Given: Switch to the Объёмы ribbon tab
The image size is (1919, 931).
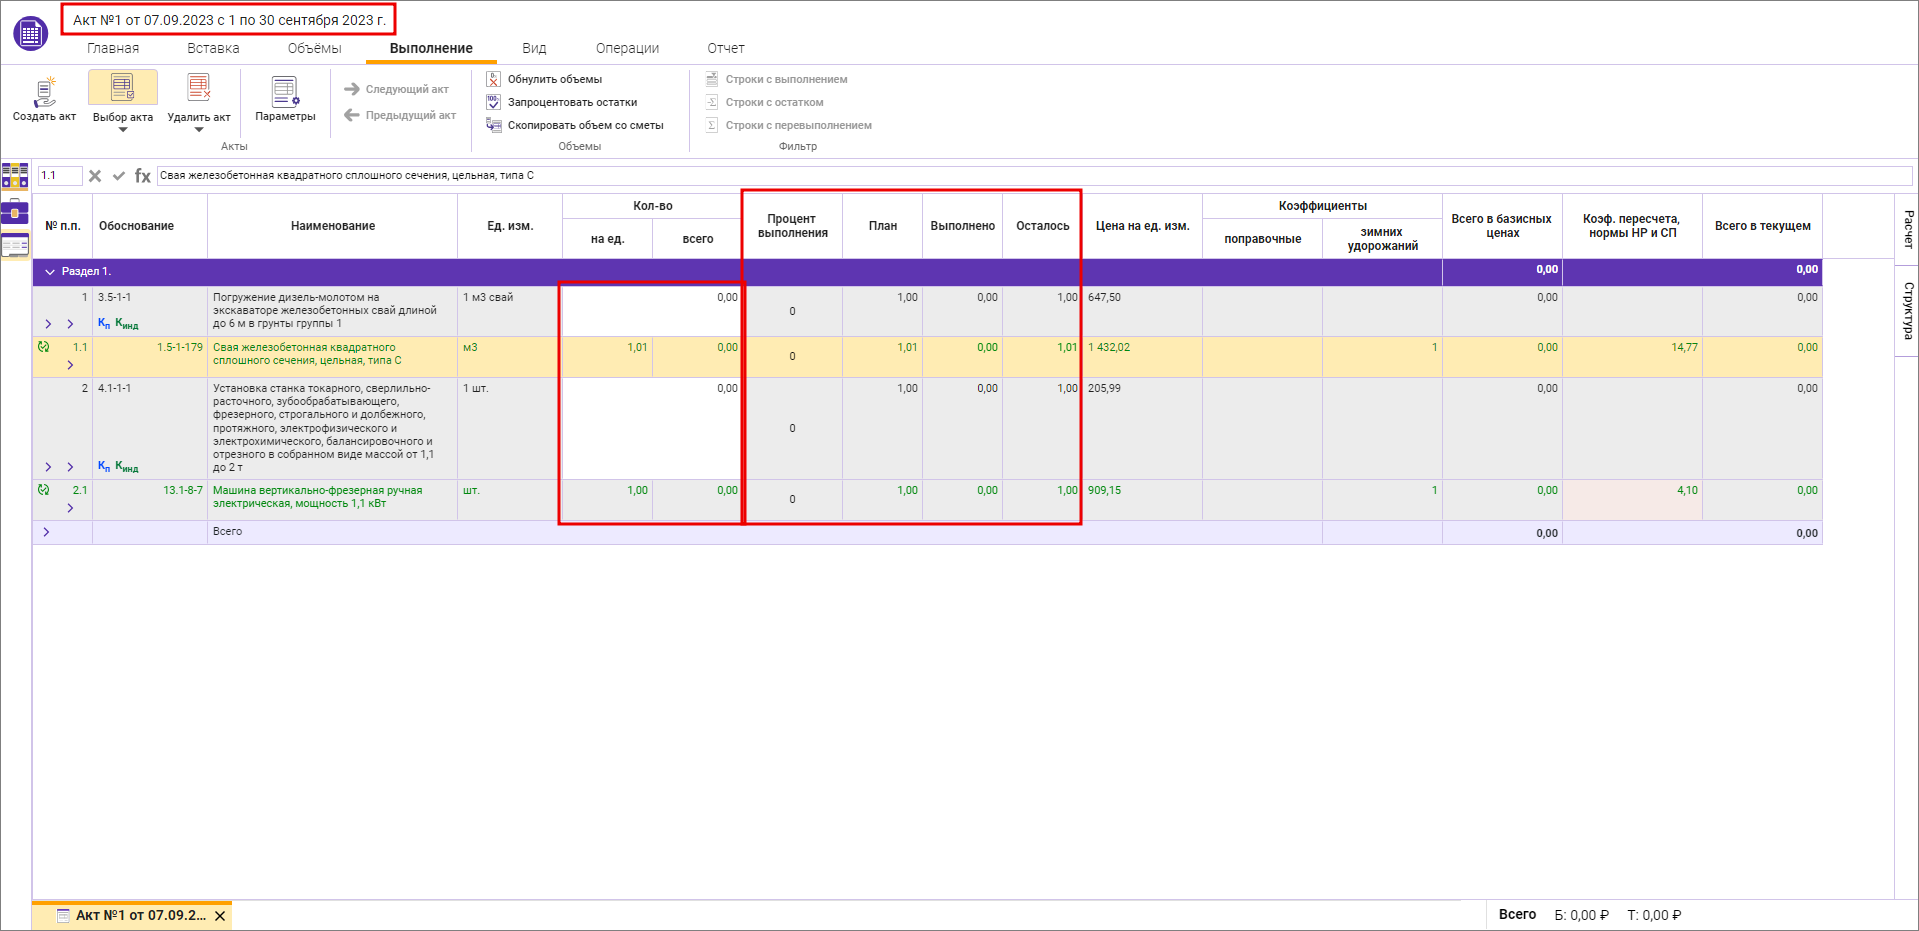Looking at the screenshot, I should click(x=314, y=48).
